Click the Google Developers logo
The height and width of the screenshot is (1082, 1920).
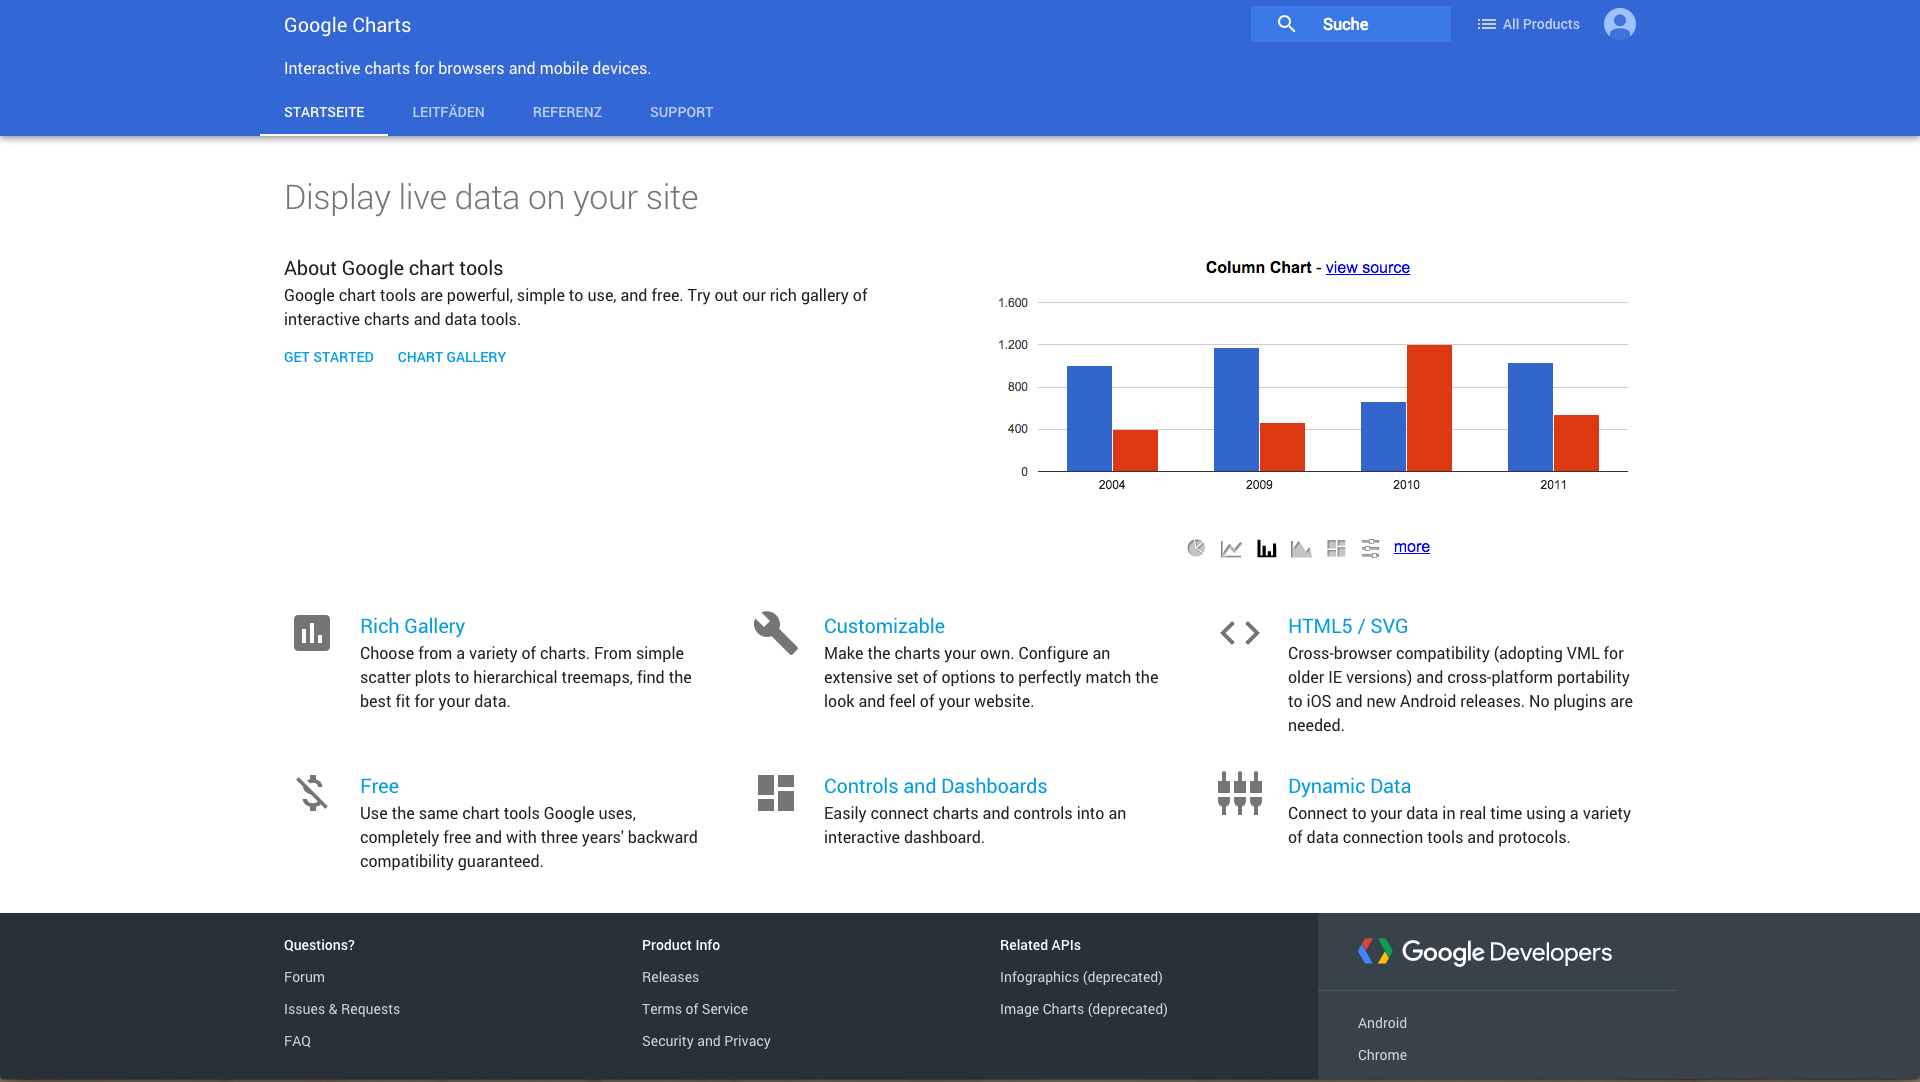tap(1485, 952)
